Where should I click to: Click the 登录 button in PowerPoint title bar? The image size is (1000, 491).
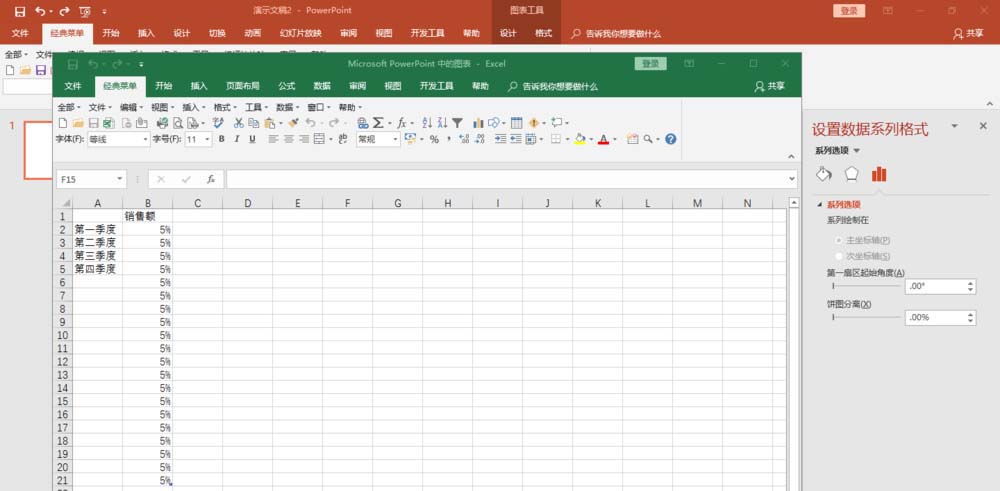[x=849, y=11]
